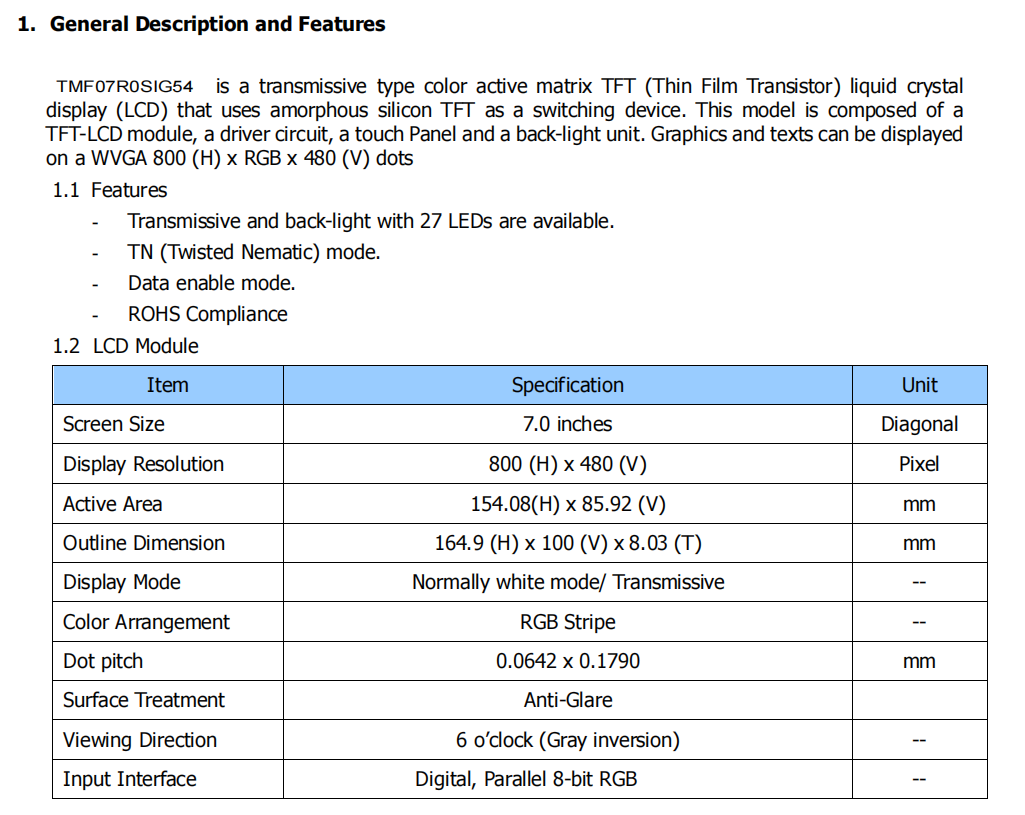The width and height of the screenshot is (1025, 815).
Task: Select the 'Display Mode' cell
Action: pos(168,582)
